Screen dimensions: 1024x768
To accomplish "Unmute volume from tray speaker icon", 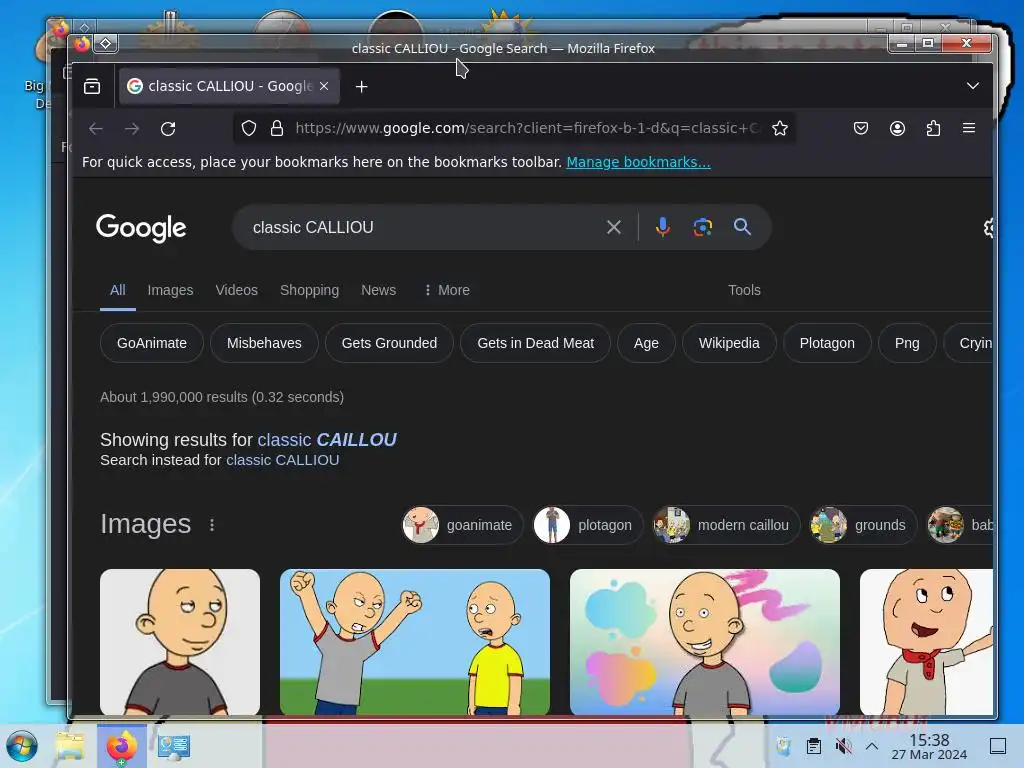I will 843,746.
